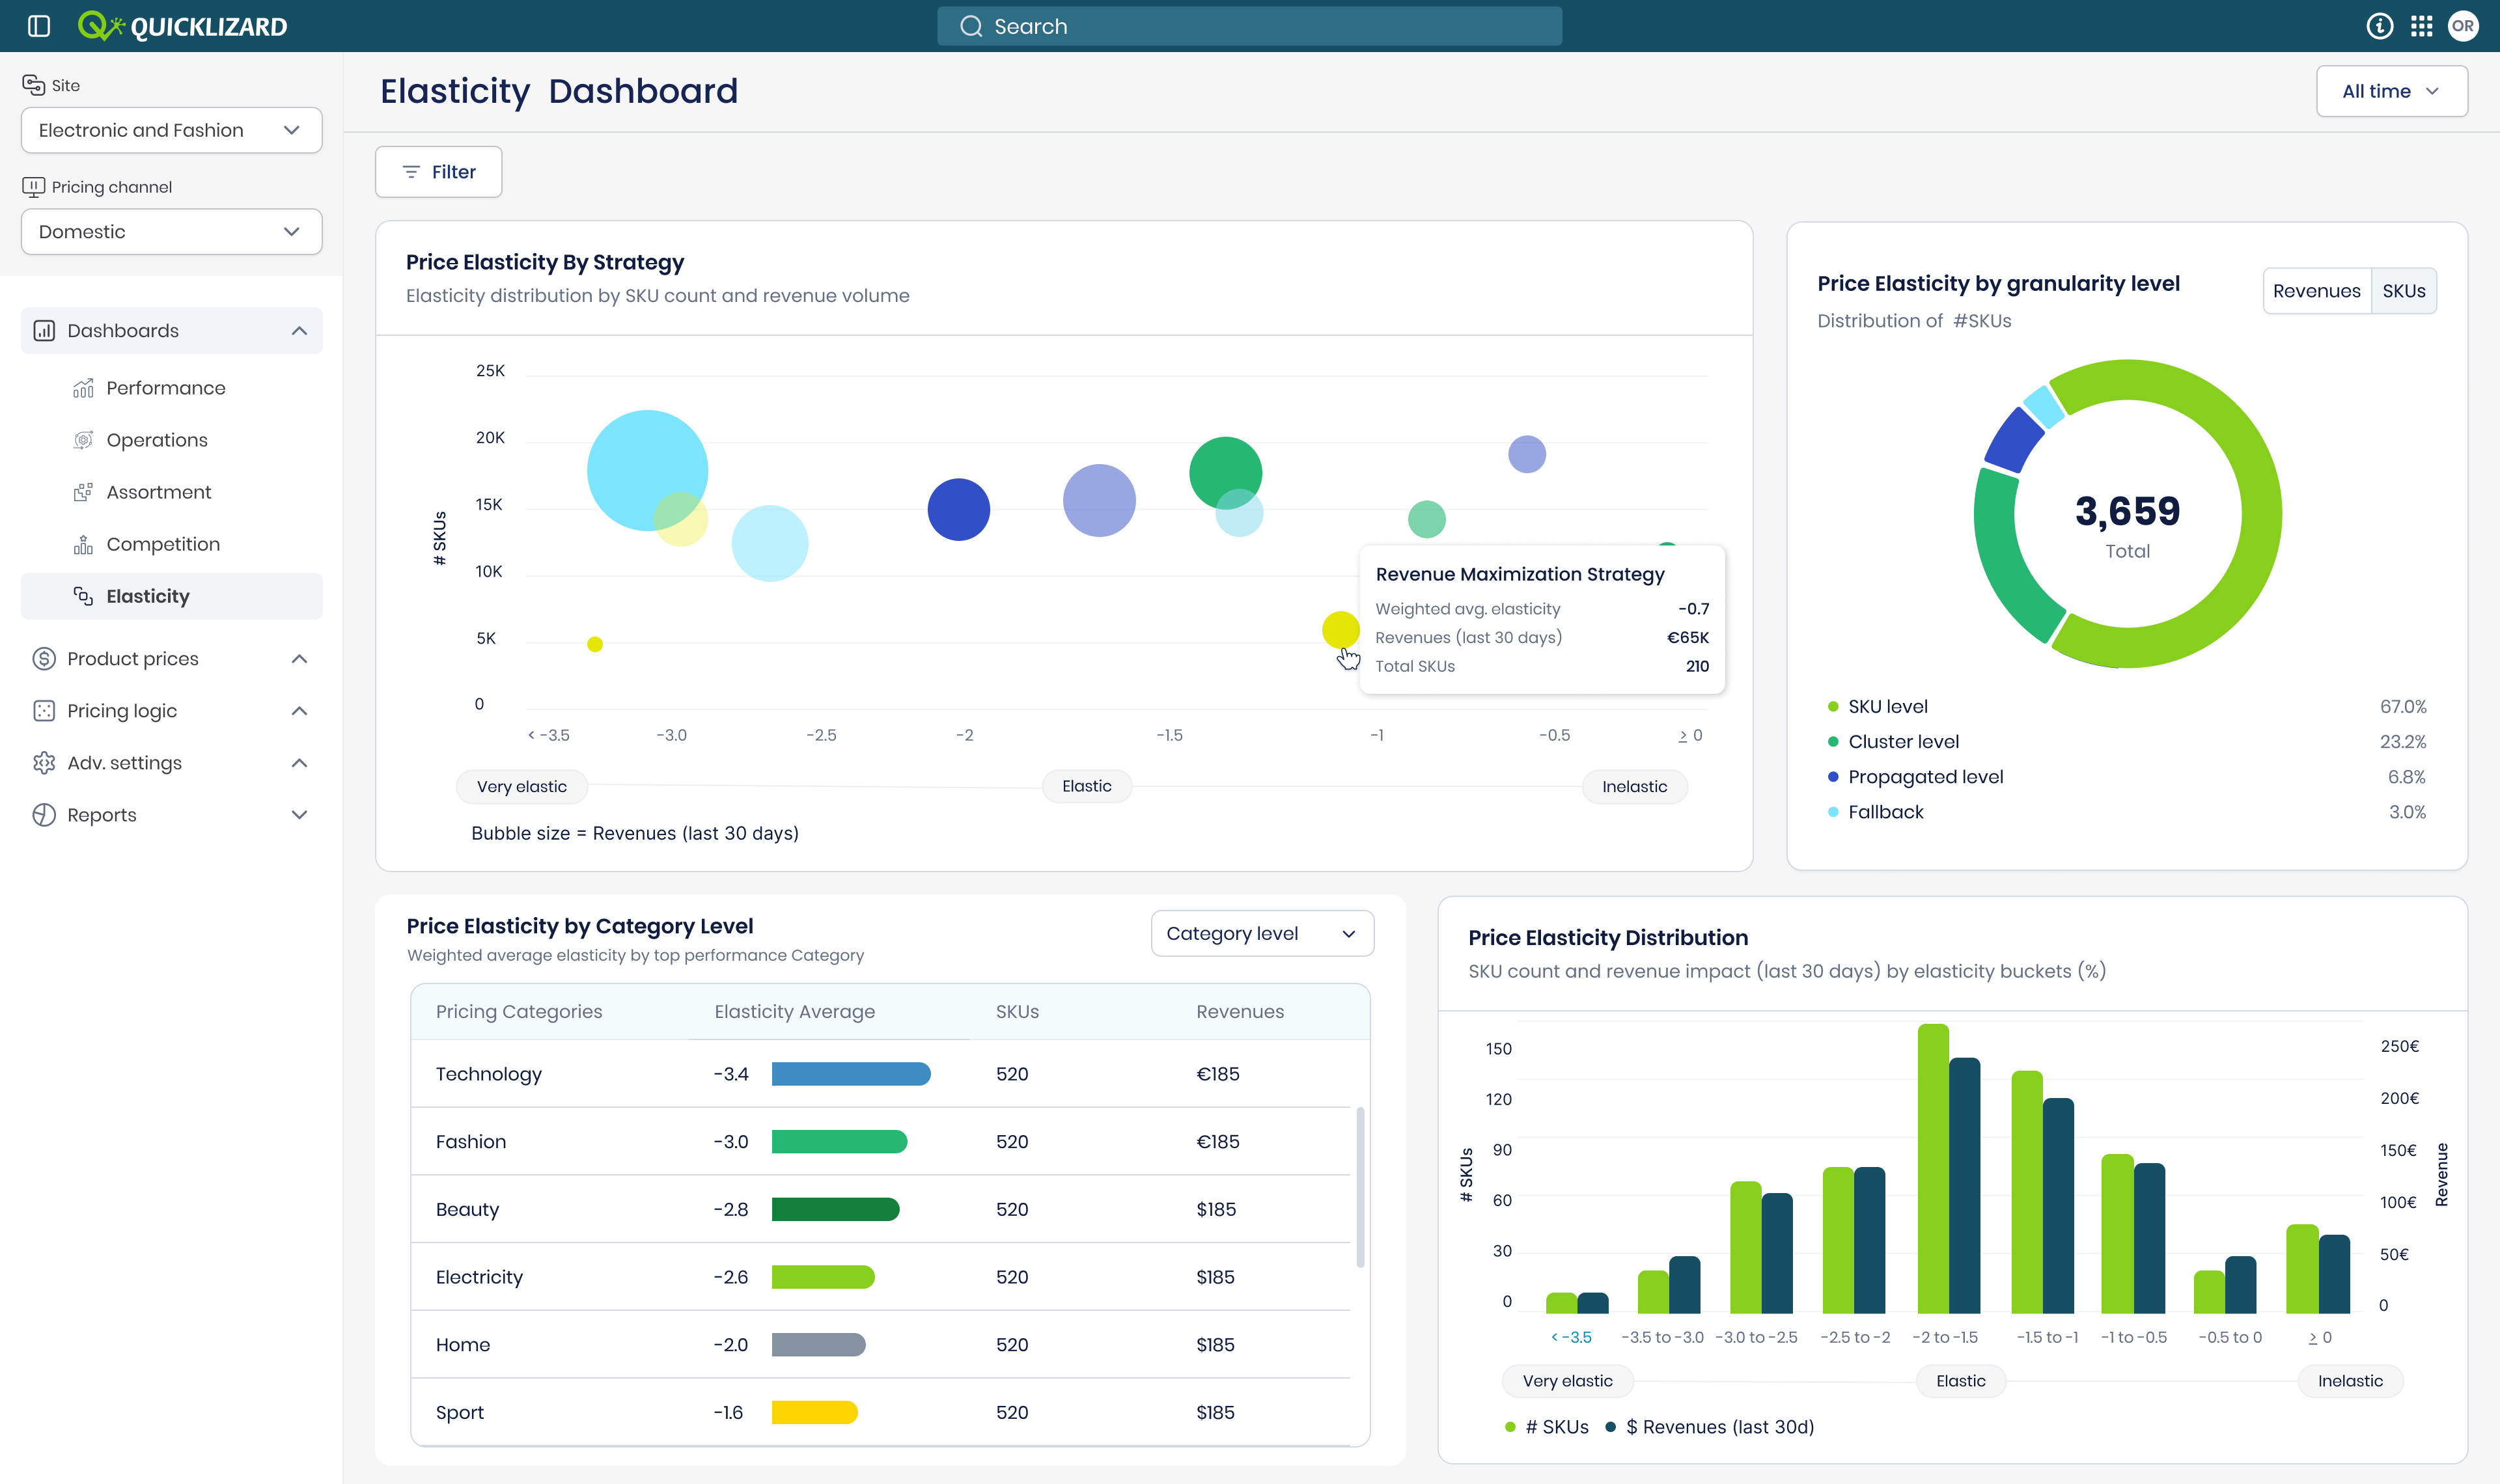Open the Category level dropdown
The width and height of the screenshot is (2500, 1484).
pos(1262,933)
